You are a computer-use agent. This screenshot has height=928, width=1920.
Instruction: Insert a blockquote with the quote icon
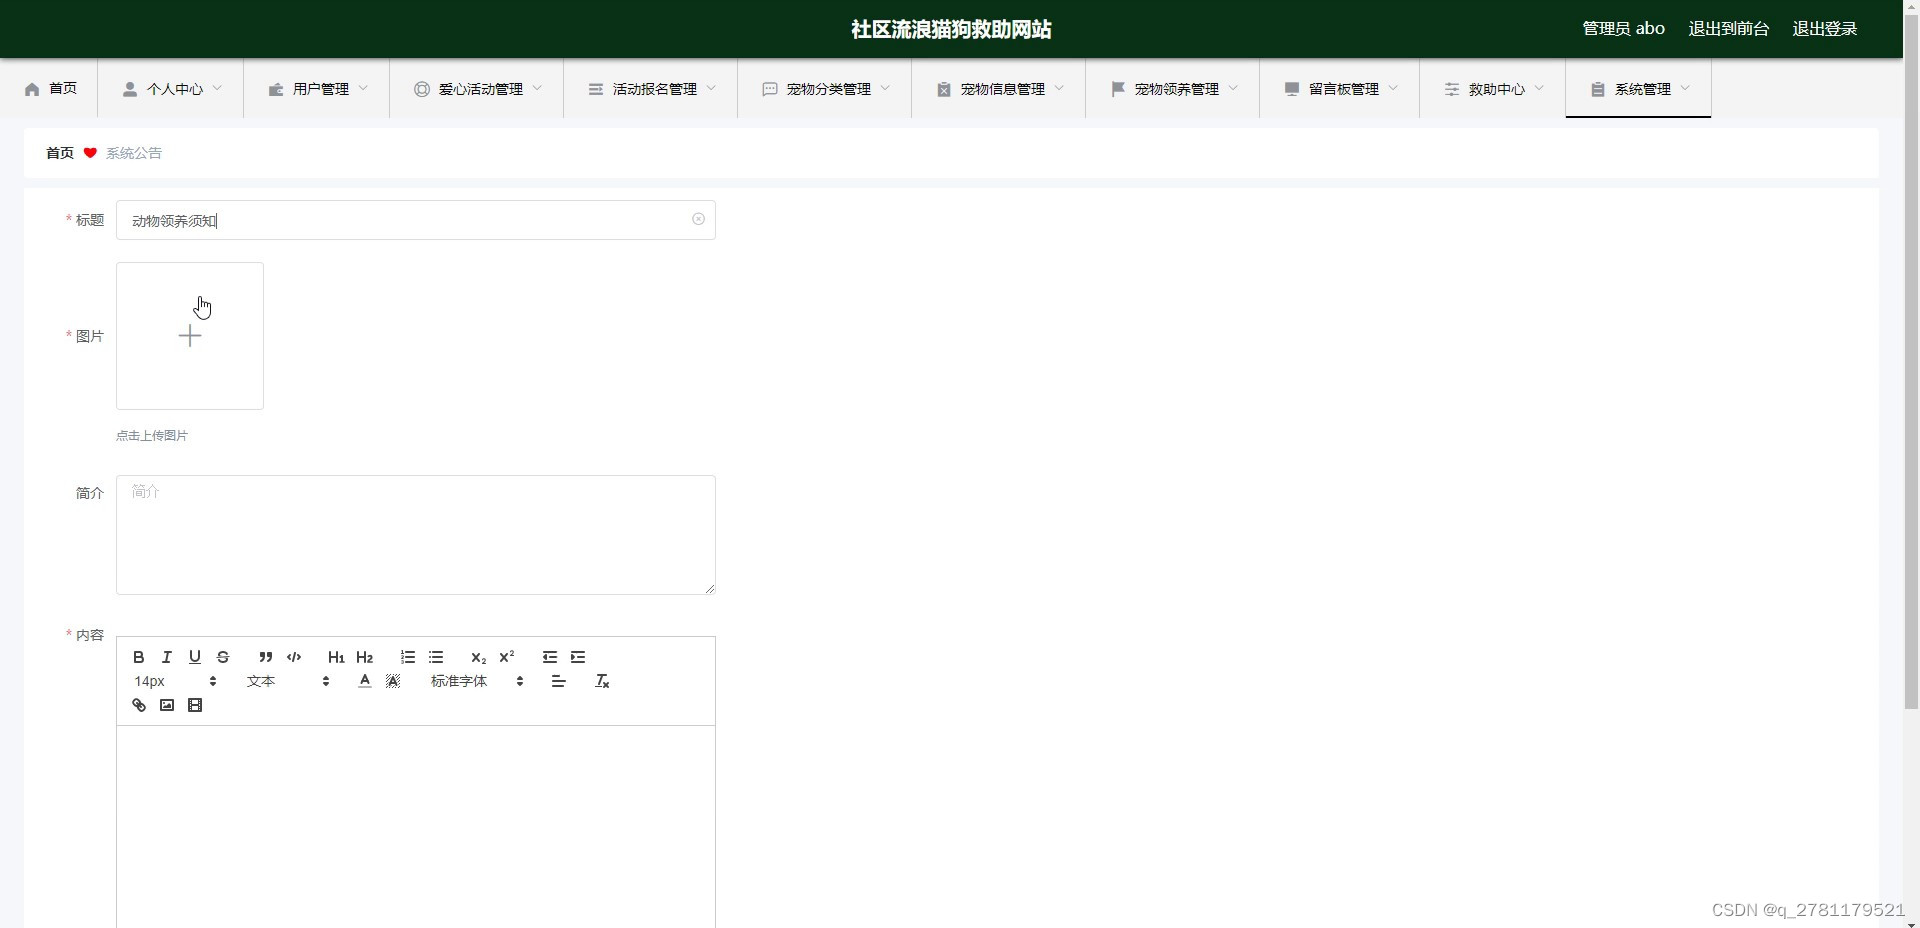(x=265, y=657)
